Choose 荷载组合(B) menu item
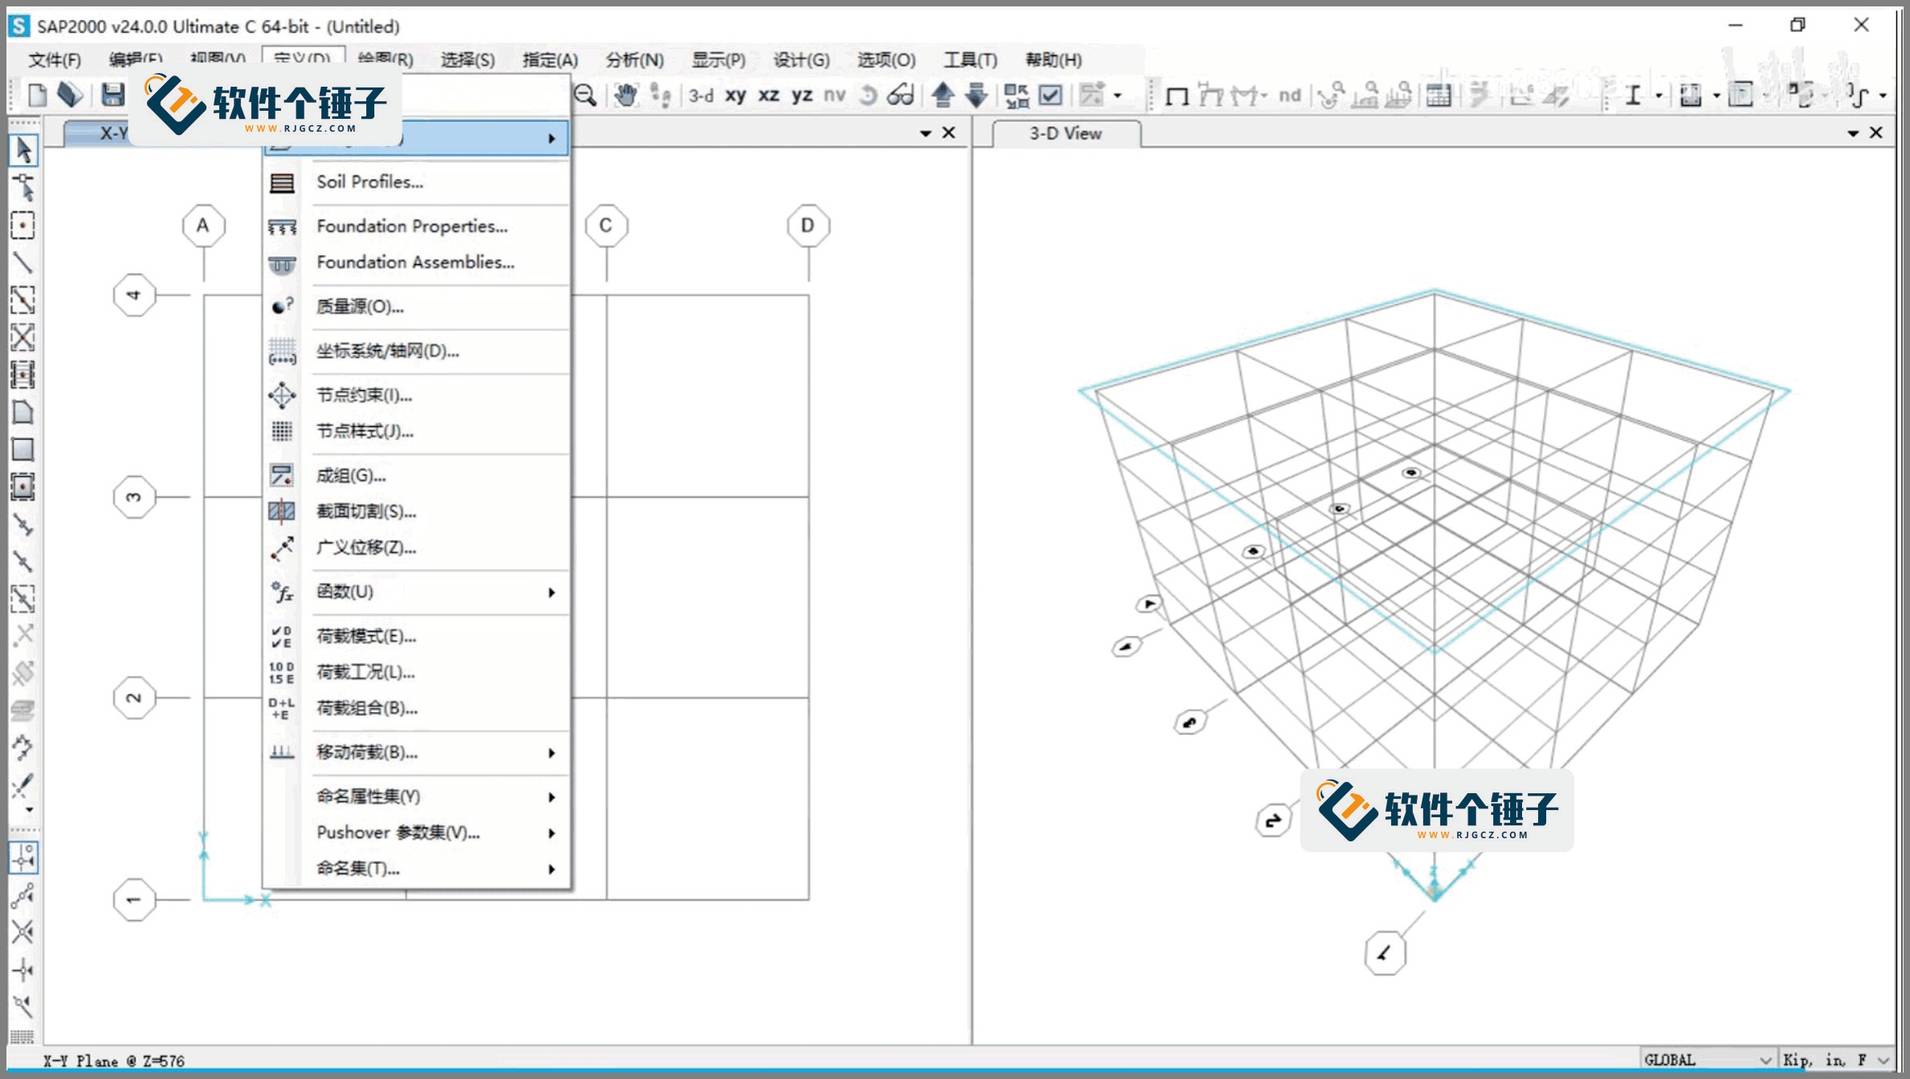 [x=417, y=708]
